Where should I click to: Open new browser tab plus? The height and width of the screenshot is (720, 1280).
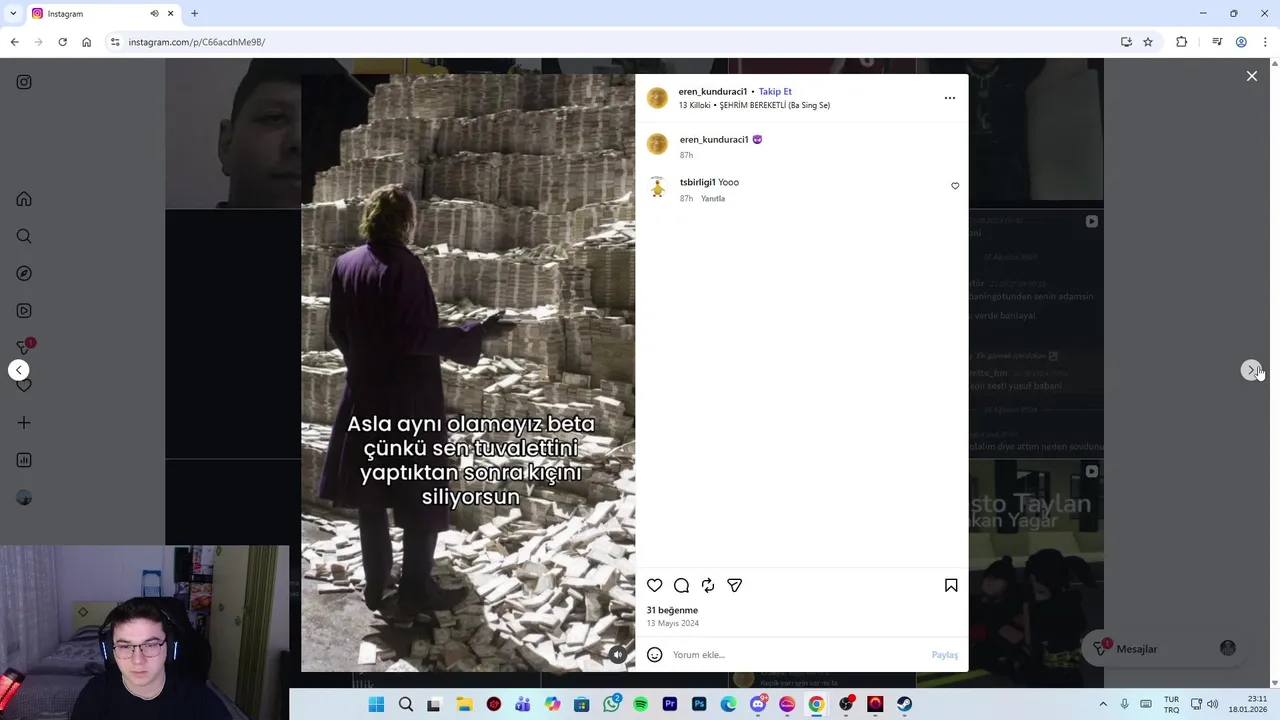pos(194,14)
